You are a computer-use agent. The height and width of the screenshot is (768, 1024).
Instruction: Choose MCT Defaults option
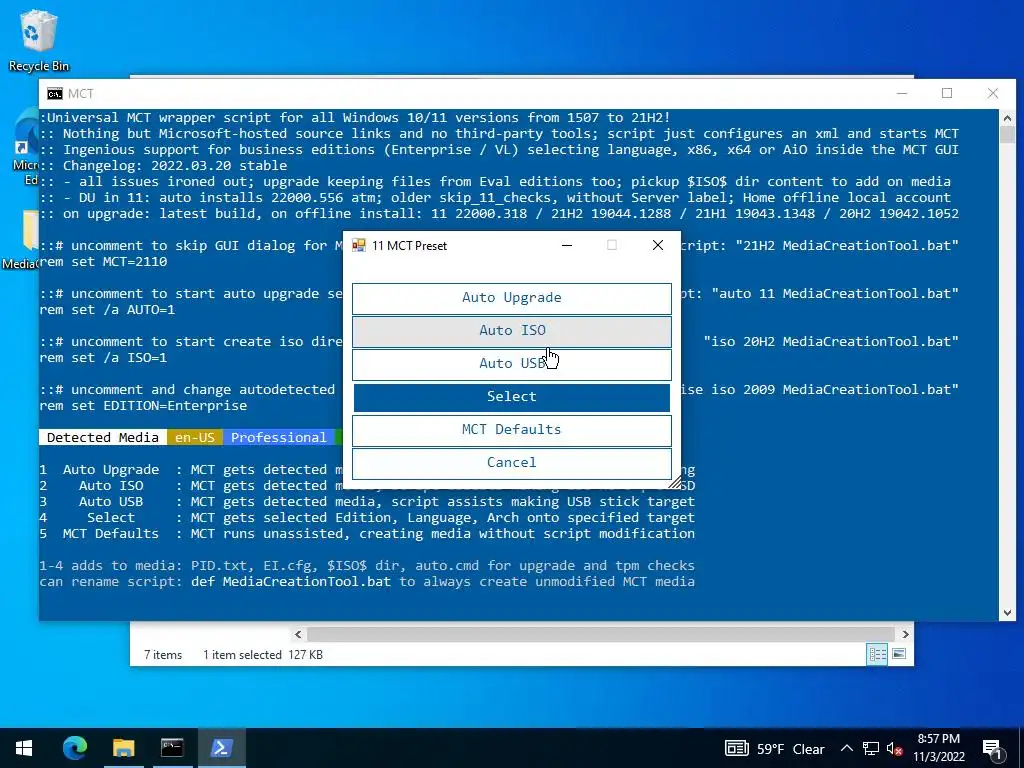point(511,430)
